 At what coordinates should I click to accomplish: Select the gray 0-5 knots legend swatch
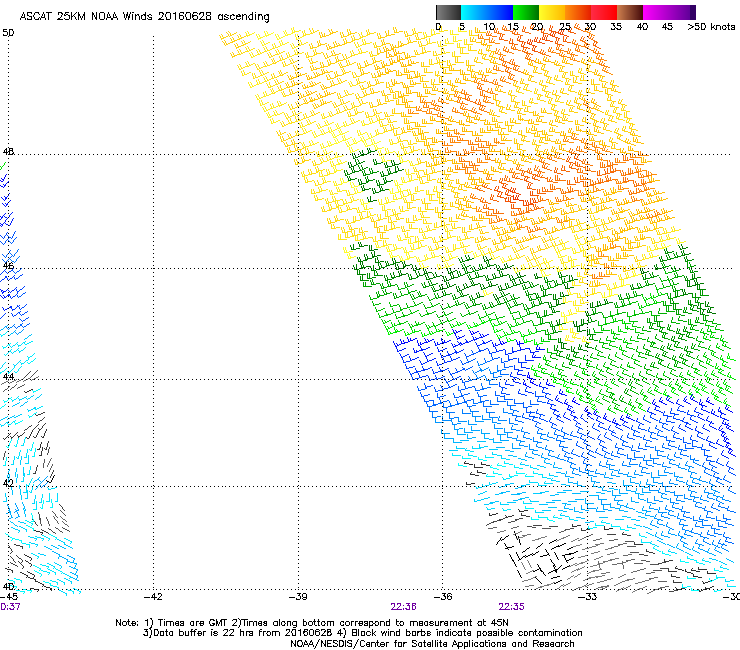coord(448,12)
